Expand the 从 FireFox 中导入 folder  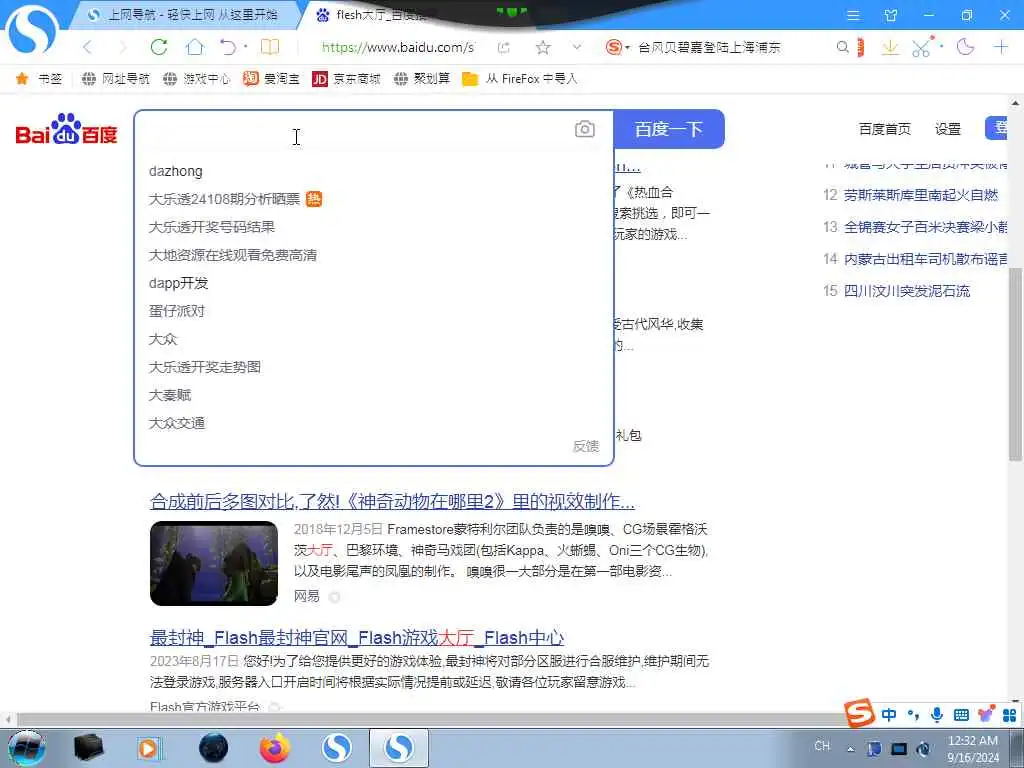pos(520,79)
